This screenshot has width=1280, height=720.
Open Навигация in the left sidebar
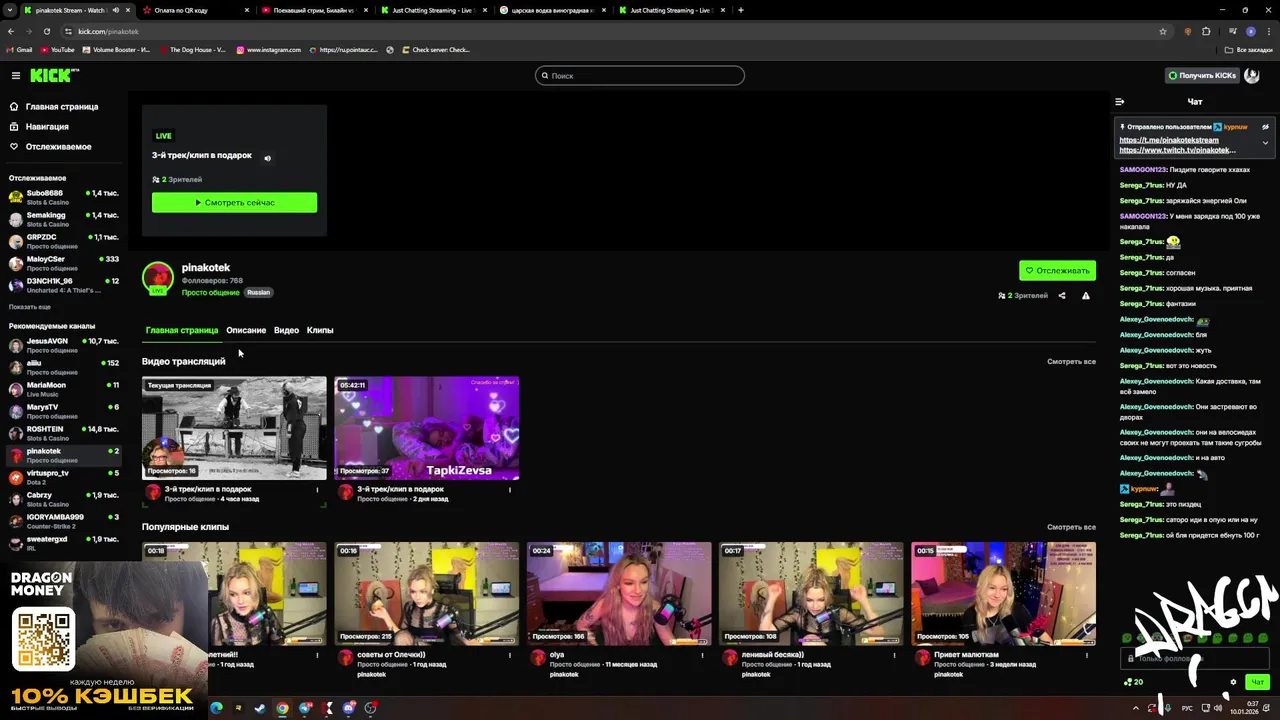(47, 127)
